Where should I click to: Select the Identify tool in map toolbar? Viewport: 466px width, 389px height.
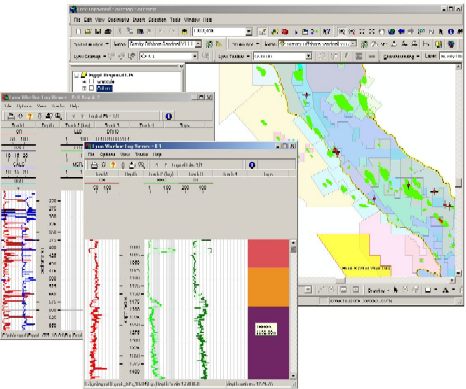(x=451, y=32)
